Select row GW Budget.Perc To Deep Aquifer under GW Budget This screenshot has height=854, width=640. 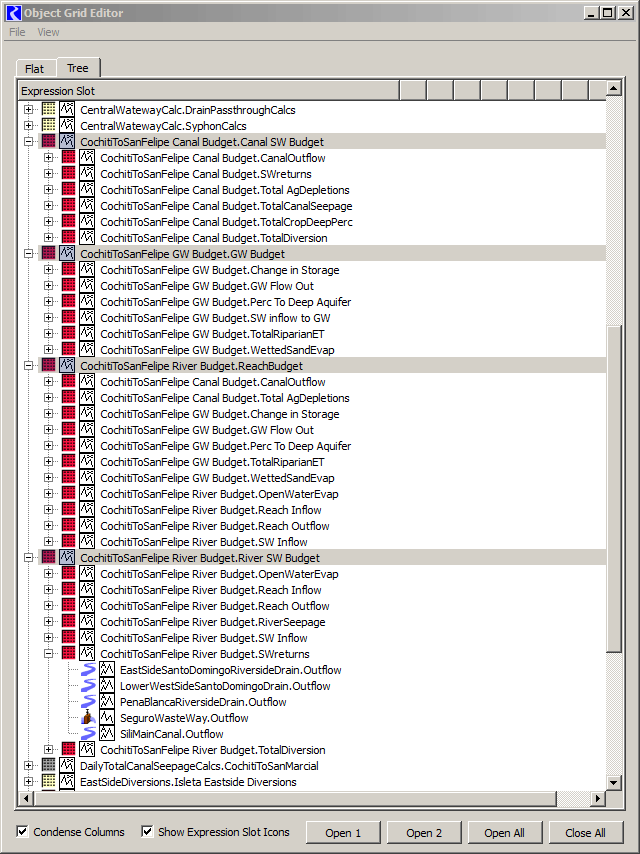(x=225, y=302)
